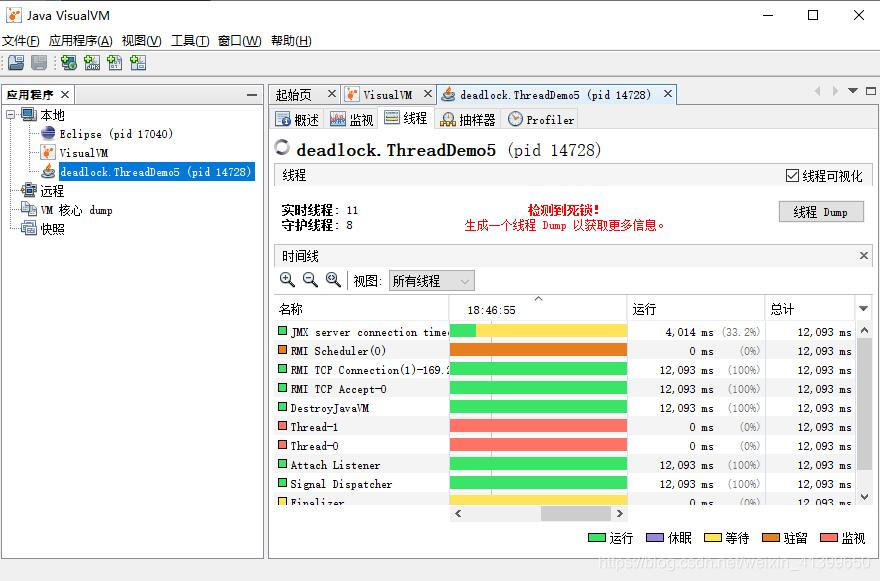This screenshot has height=581, width=880.
Task: Switch to the 抽样器 tab
Action: 468,120
